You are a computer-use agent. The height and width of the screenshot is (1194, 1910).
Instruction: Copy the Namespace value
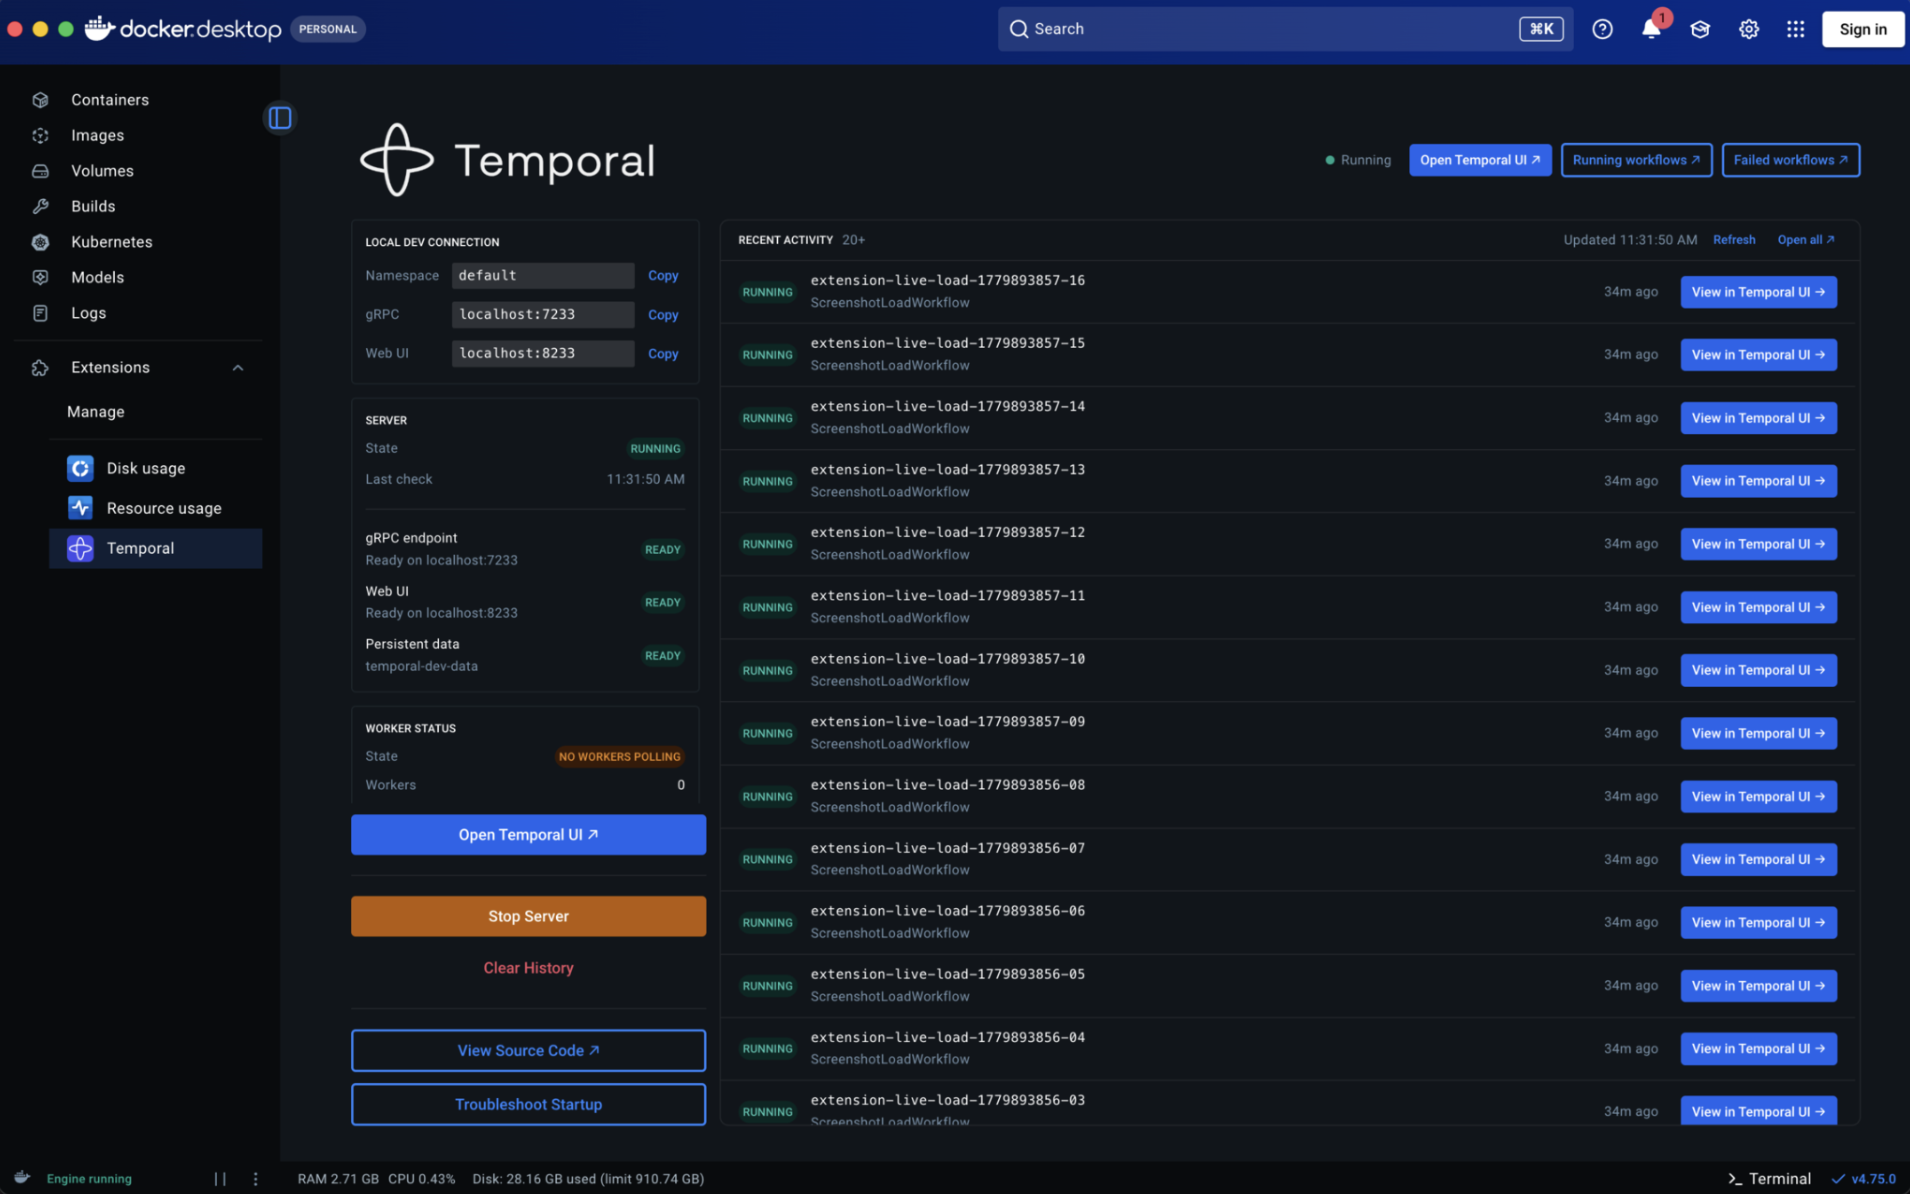663,275
